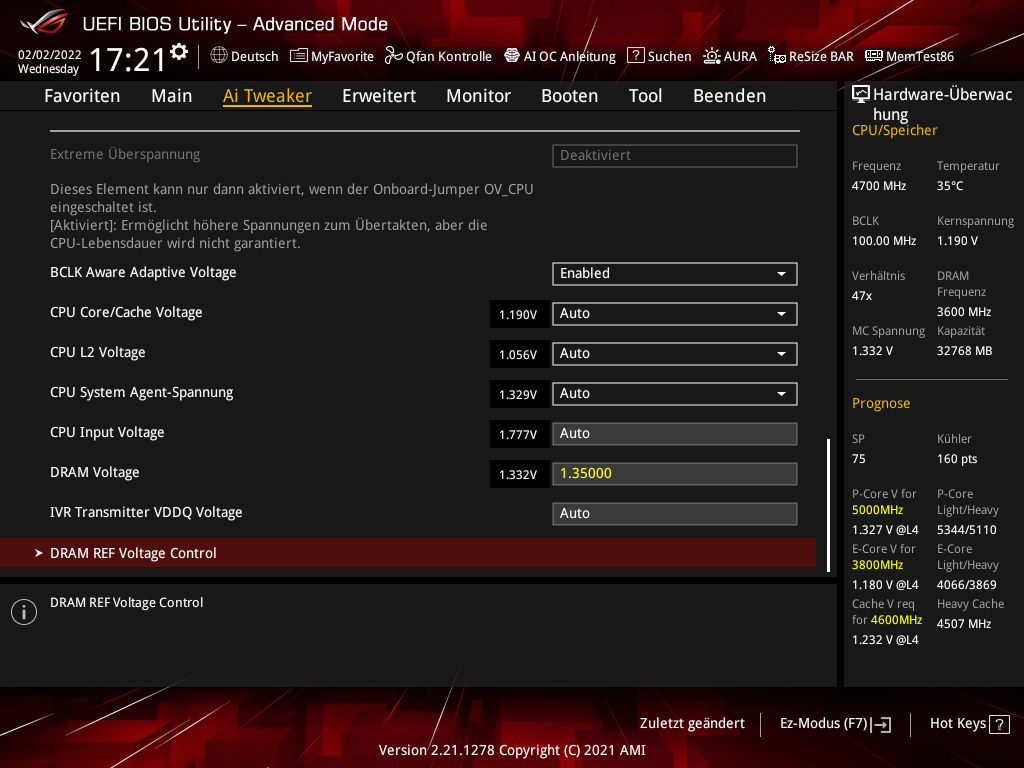Open the Monitor tab
Screen dimensions: 1024x768
(x=478, y=96)
